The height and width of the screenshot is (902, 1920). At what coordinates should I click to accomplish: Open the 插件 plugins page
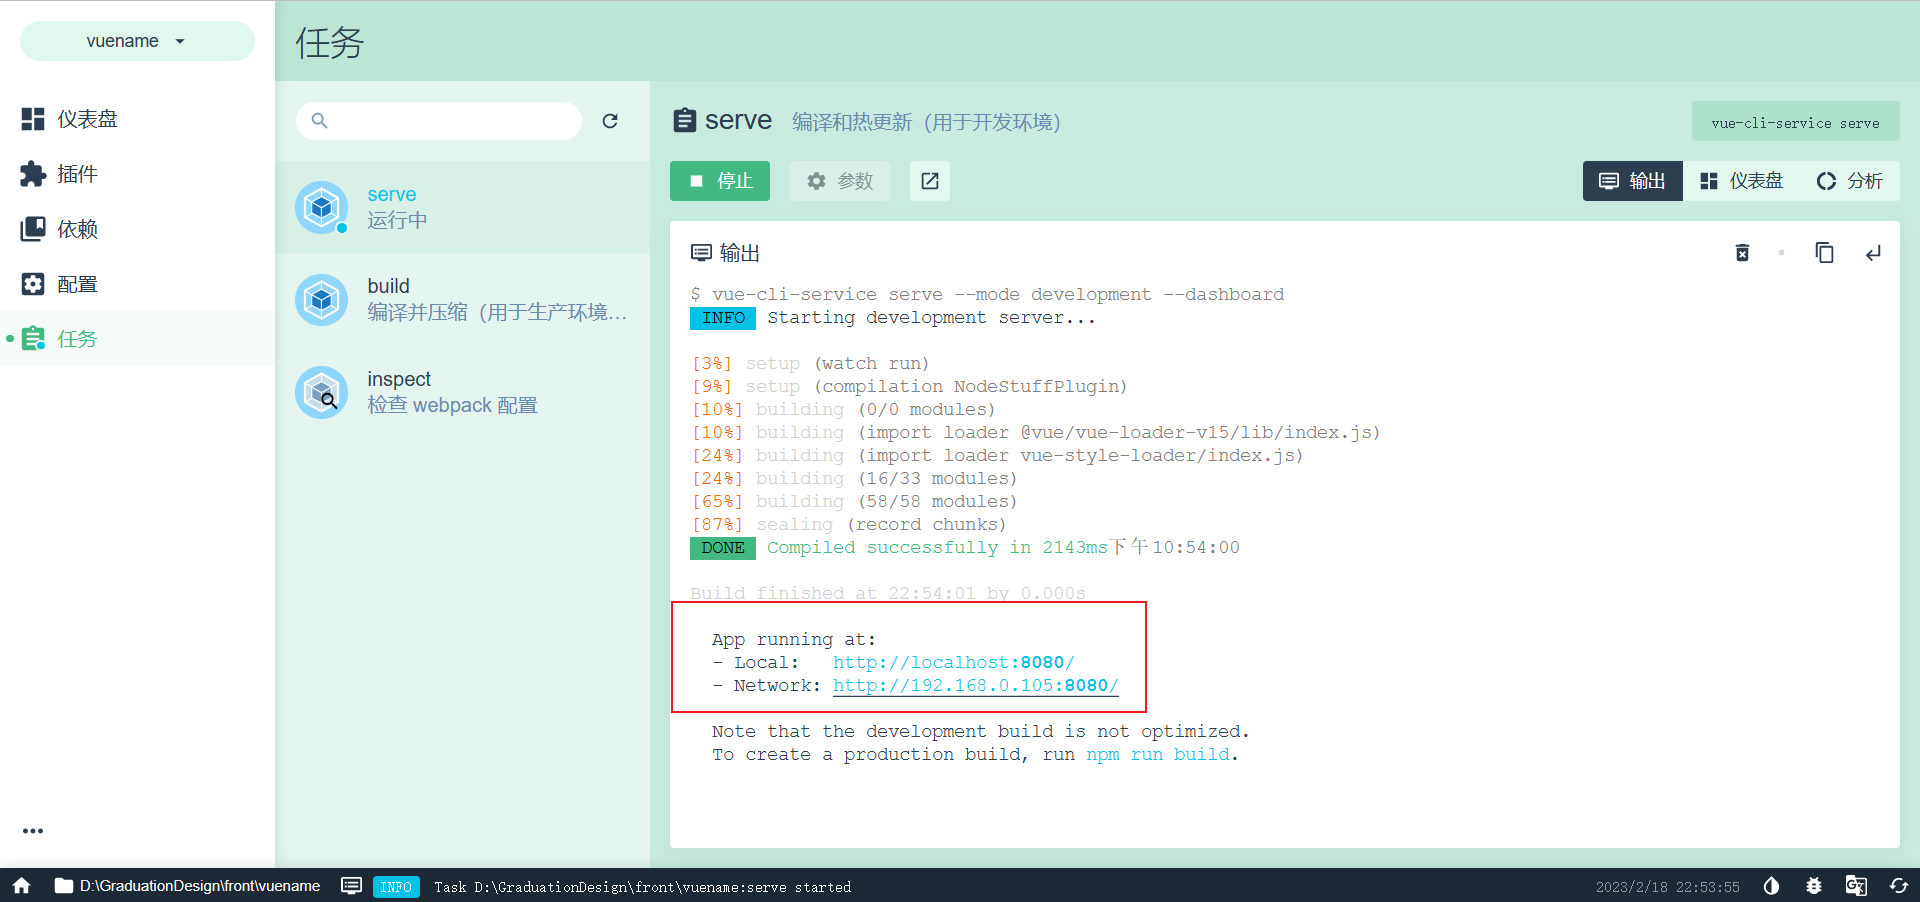click(137, 174)
